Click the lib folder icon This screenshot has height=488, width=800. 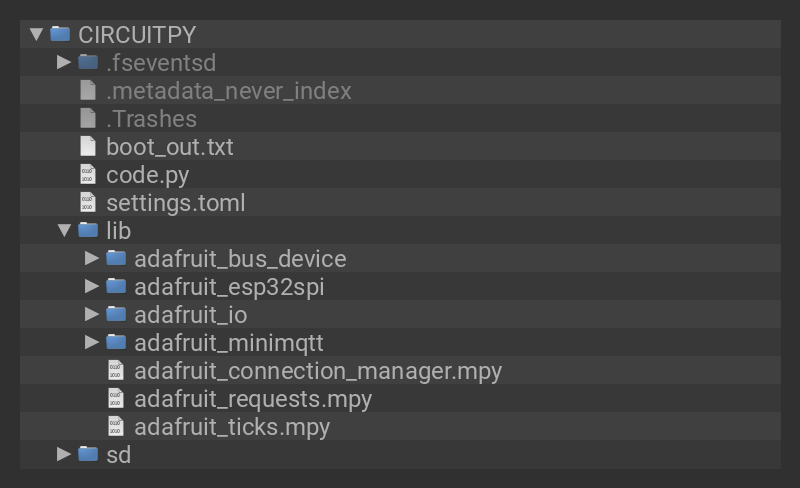[88, 230]
